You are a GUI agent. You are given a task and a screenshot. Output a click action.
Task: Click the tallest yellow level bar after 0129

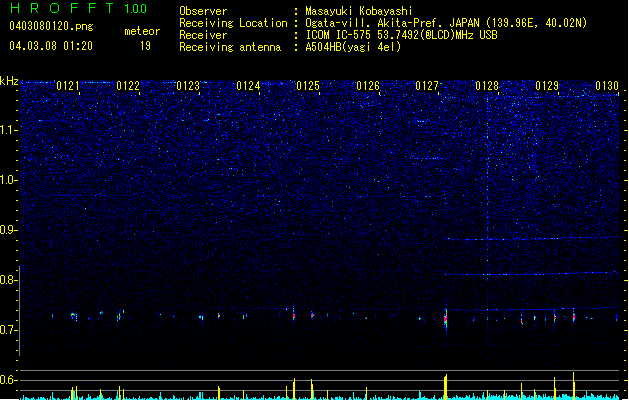click(574, 386)
